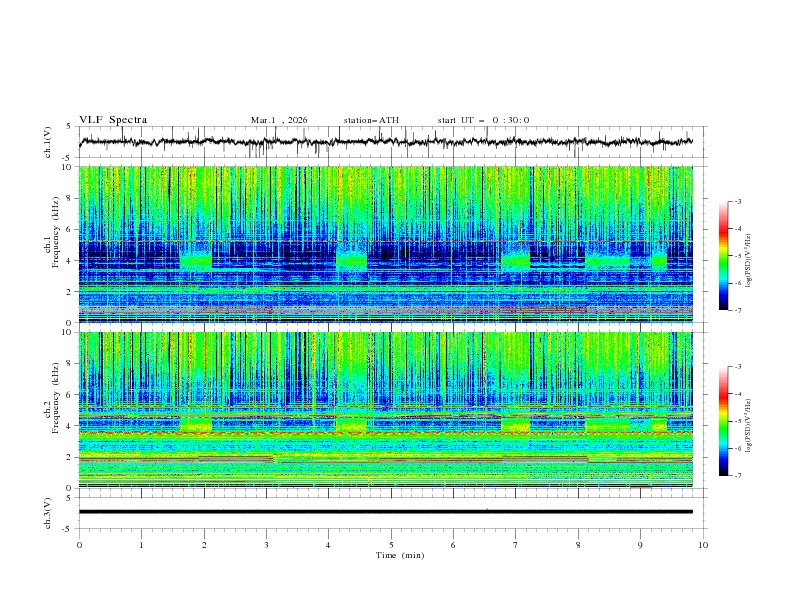Viewport: 792px width, 612px height.
Task: Click the "-6" tick on ch.2 colorbar
Action: [x=738, y=448]
